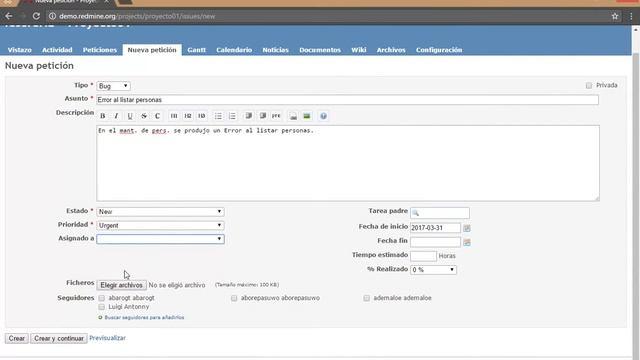Screen dimensions: 640x360
Task: Insert Heading 1 with H1 button
Action: click(174, 116)
